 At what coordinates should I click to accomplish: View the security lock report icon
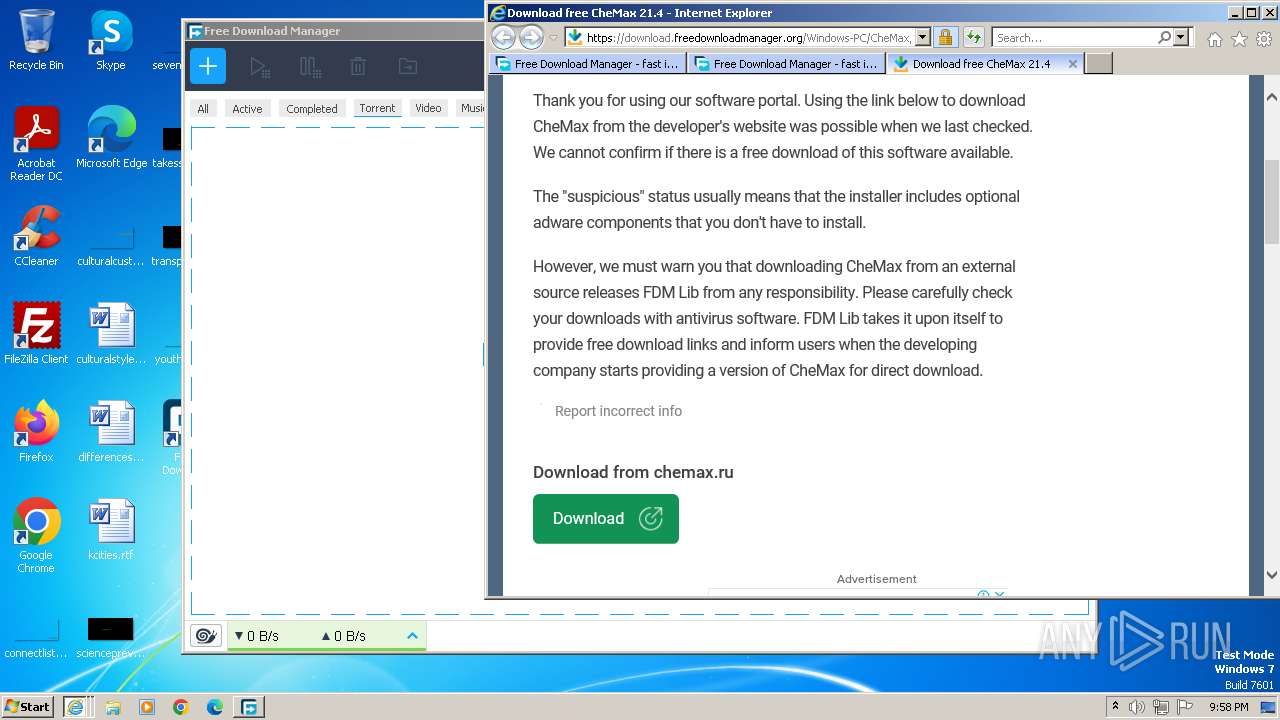point(945,38)
